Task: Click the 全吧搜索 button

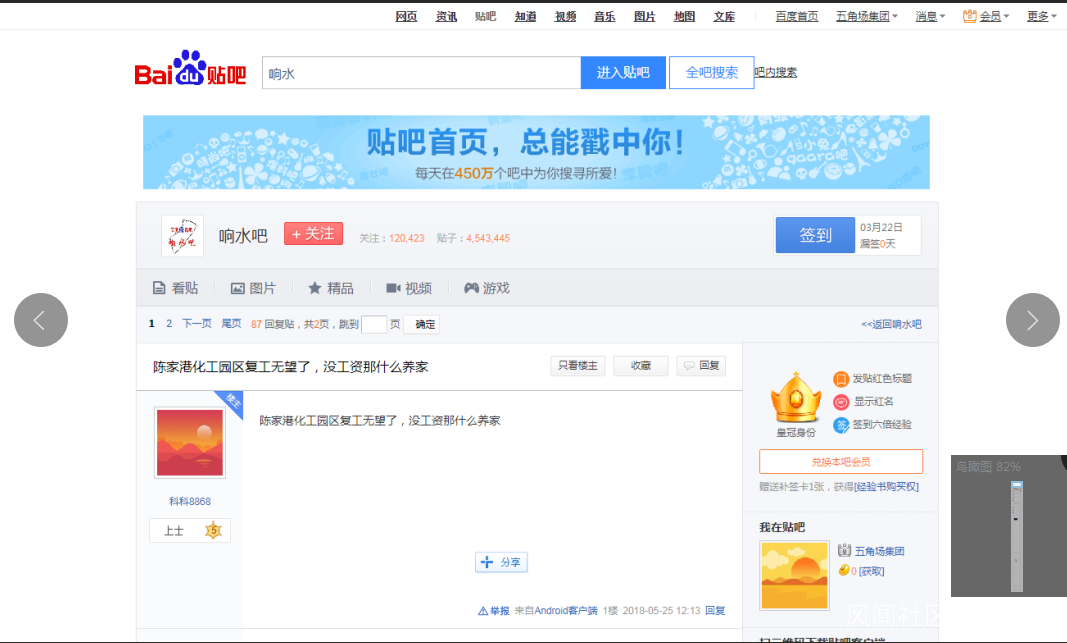Action: 711,72
